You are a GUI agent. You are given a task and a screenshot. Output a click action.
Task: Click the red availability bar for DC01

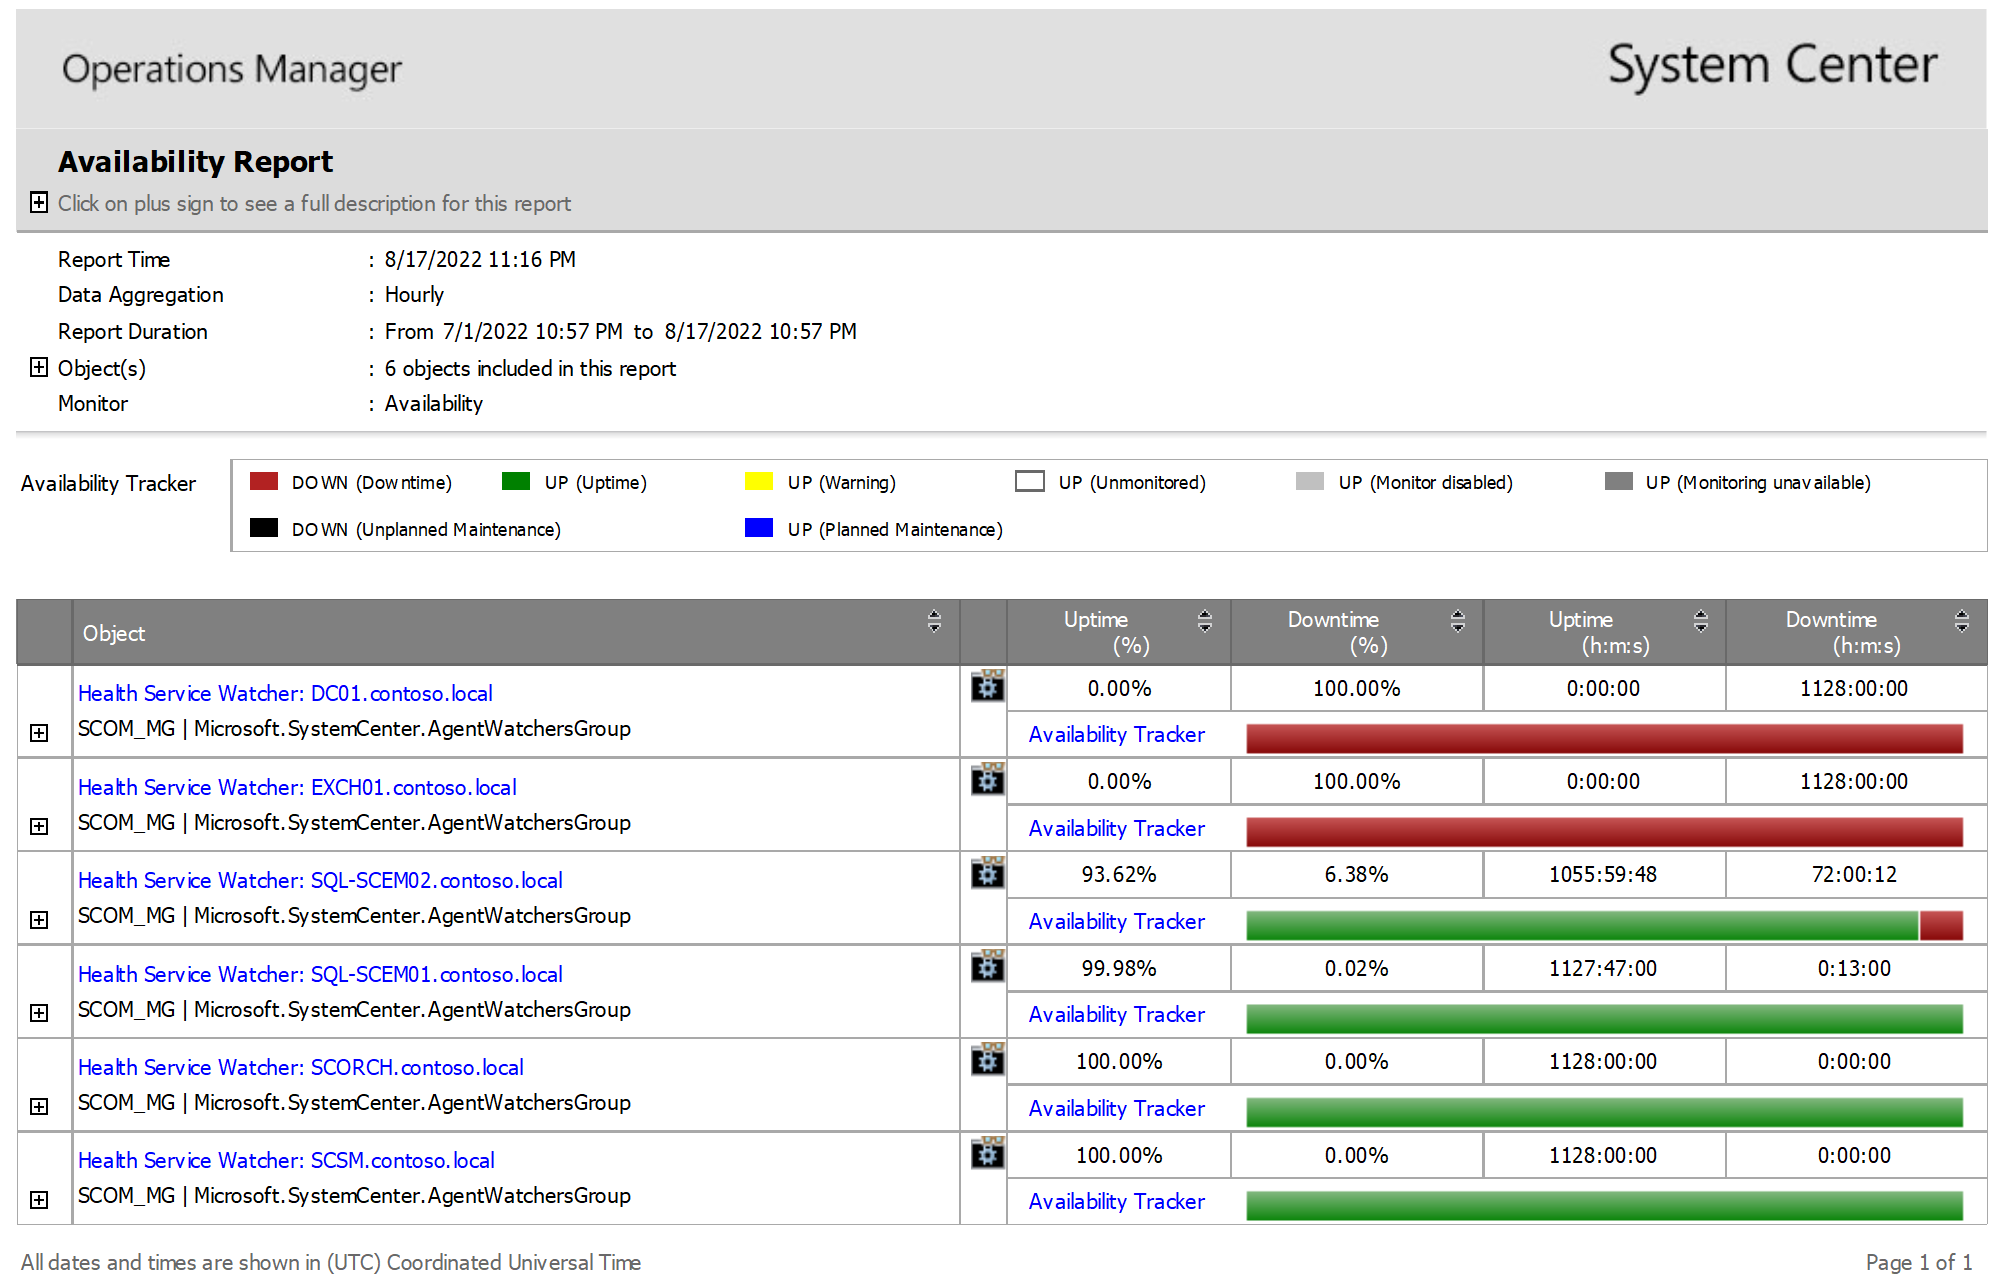click(1604, 738)
